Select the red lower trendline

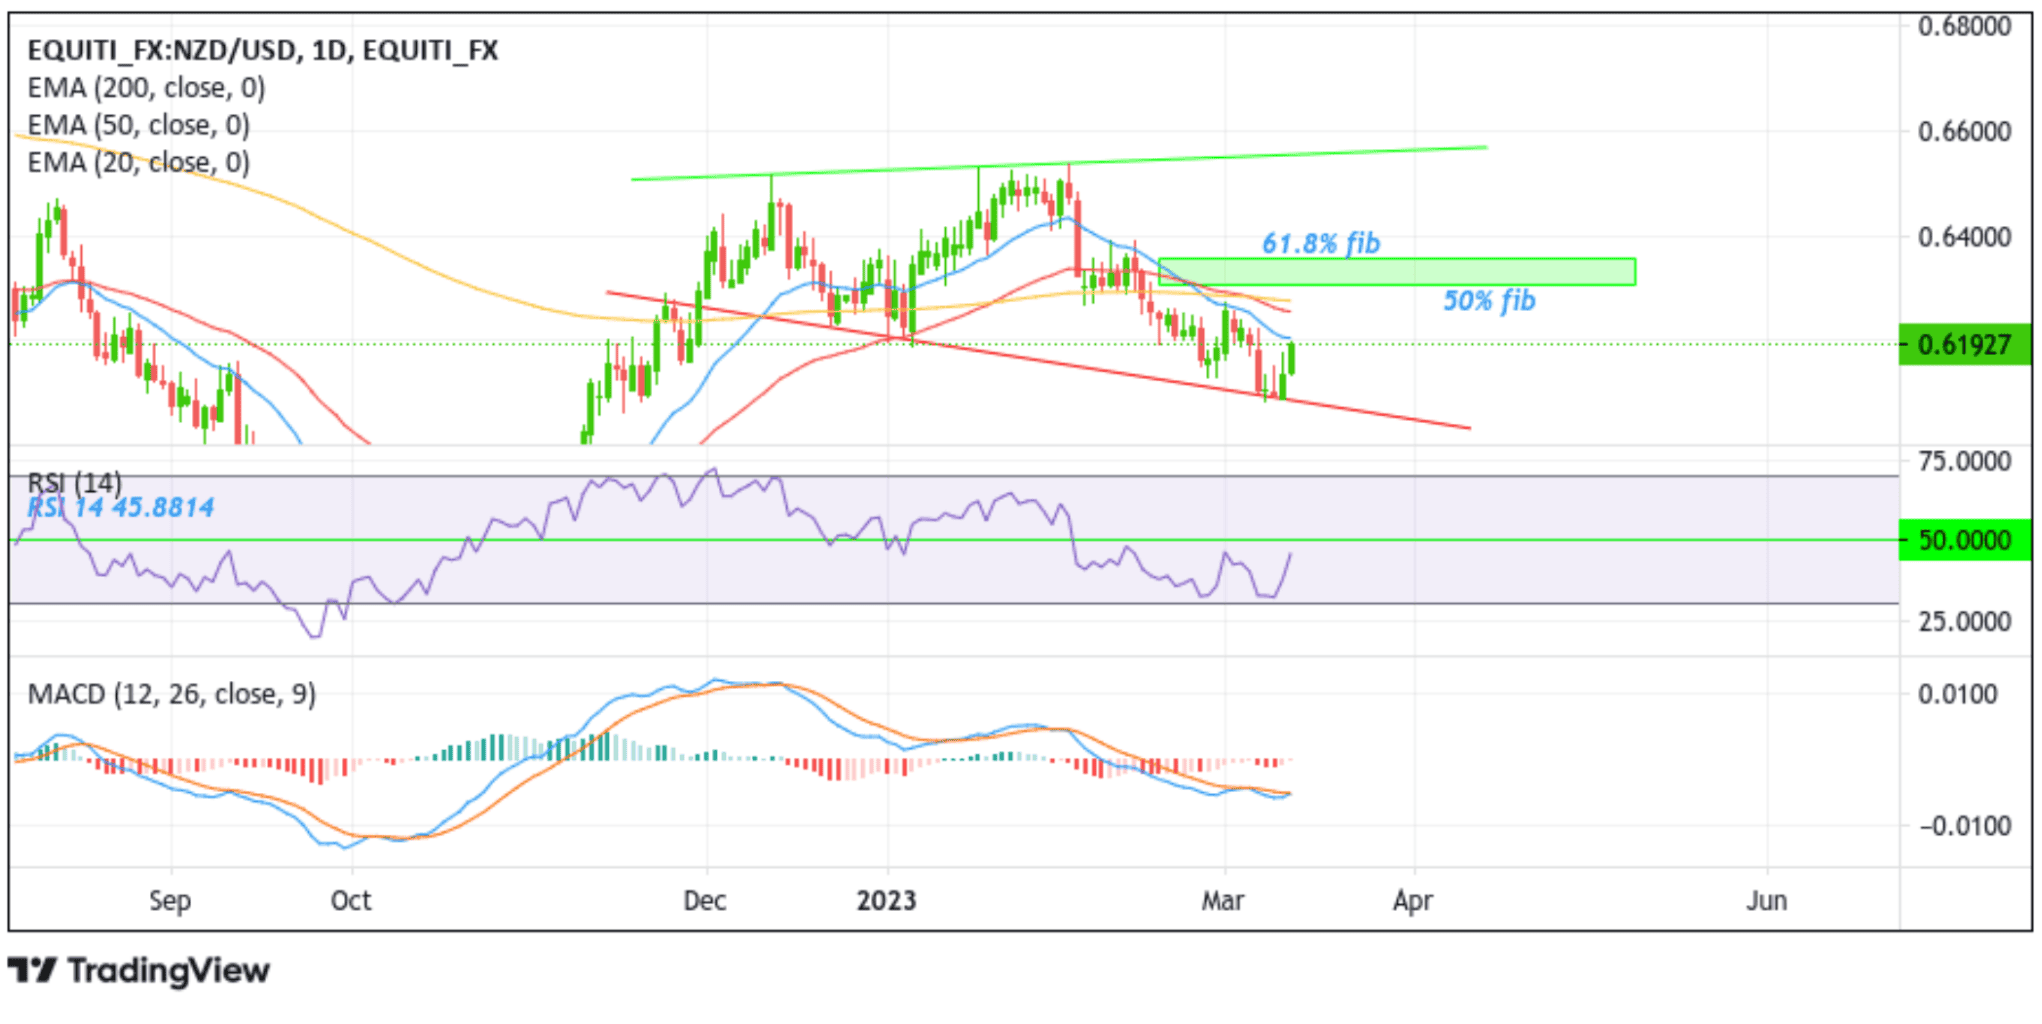pos(1038,360)
